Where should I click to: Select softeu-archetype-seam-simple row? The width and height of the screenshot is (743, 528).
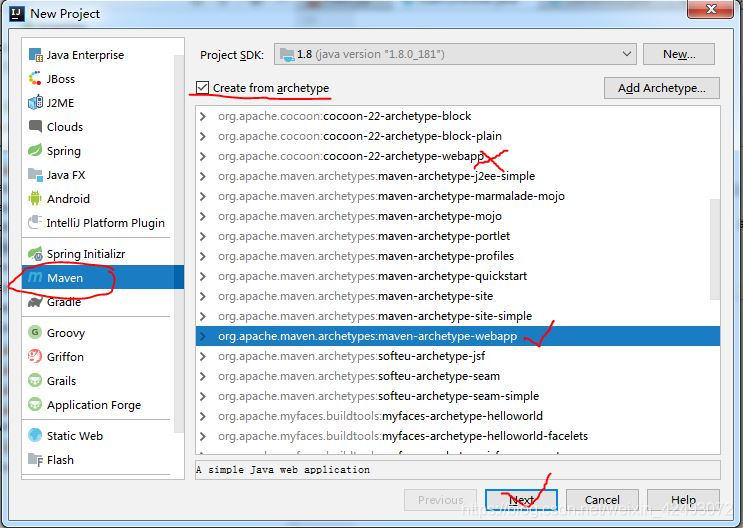(x=458, y=396)
